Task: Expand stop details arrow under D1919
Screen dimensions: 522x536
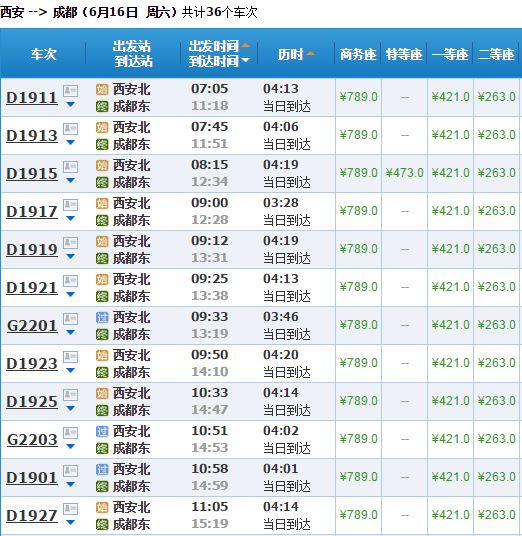Action: pyautogui.click(x=70, y=256)
